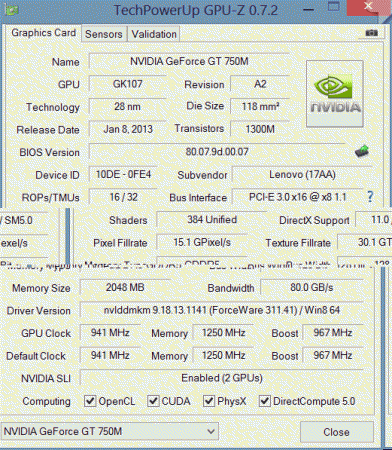Click the NVIDIA logo image
The width and height of the screenshot is (392, 450).
(x=335, y=94)
